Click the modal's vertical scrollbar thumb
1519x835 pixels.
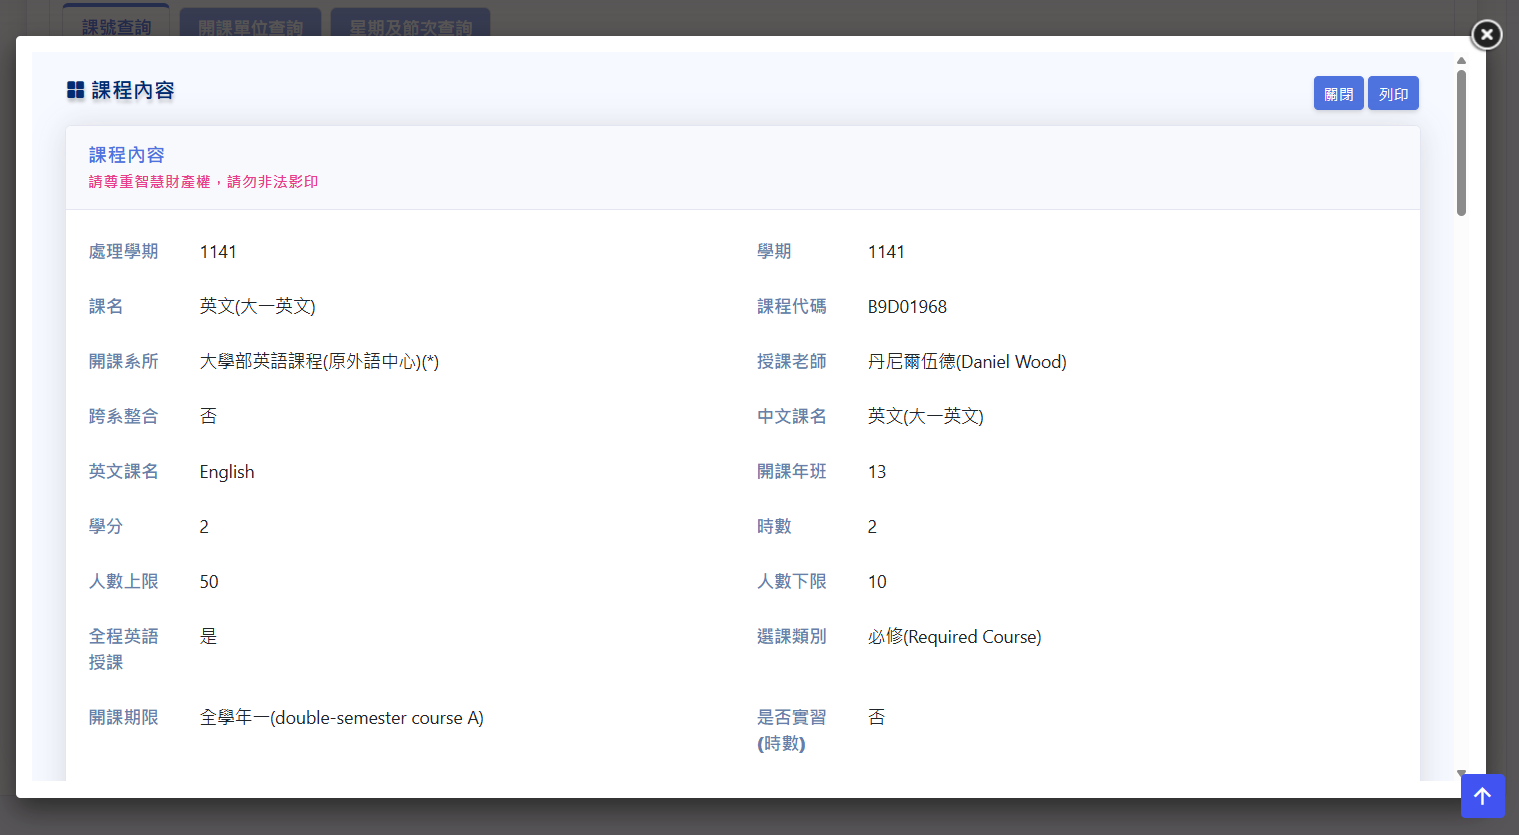pyautogui.click(x=1461, y=142)
